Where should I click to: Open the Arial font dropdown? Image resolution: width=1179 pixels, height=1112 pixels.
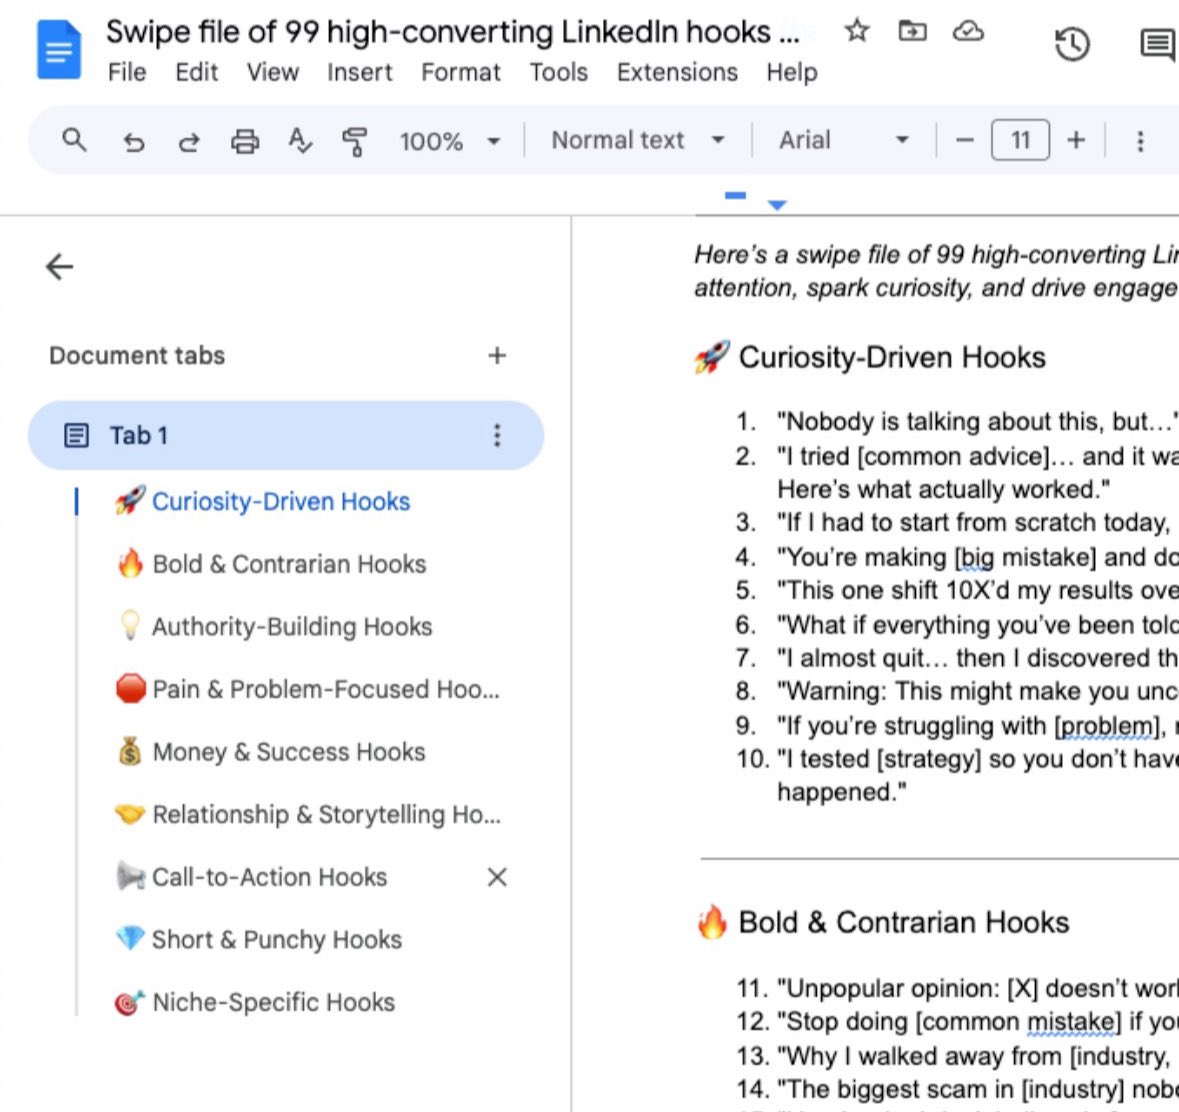(x=844, y=140)
